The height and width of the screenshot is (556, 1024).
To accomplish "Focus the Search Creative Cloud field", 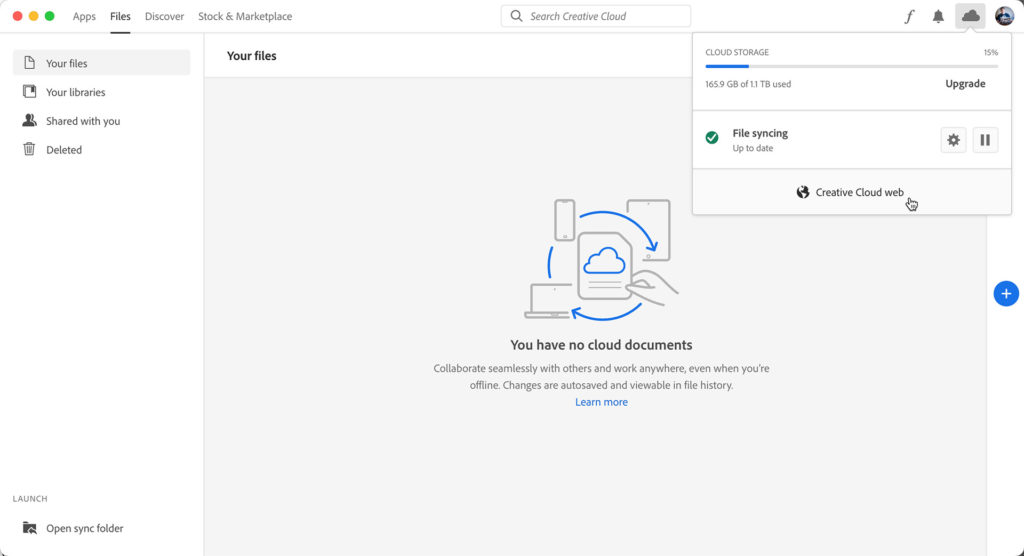I will 596,16.
